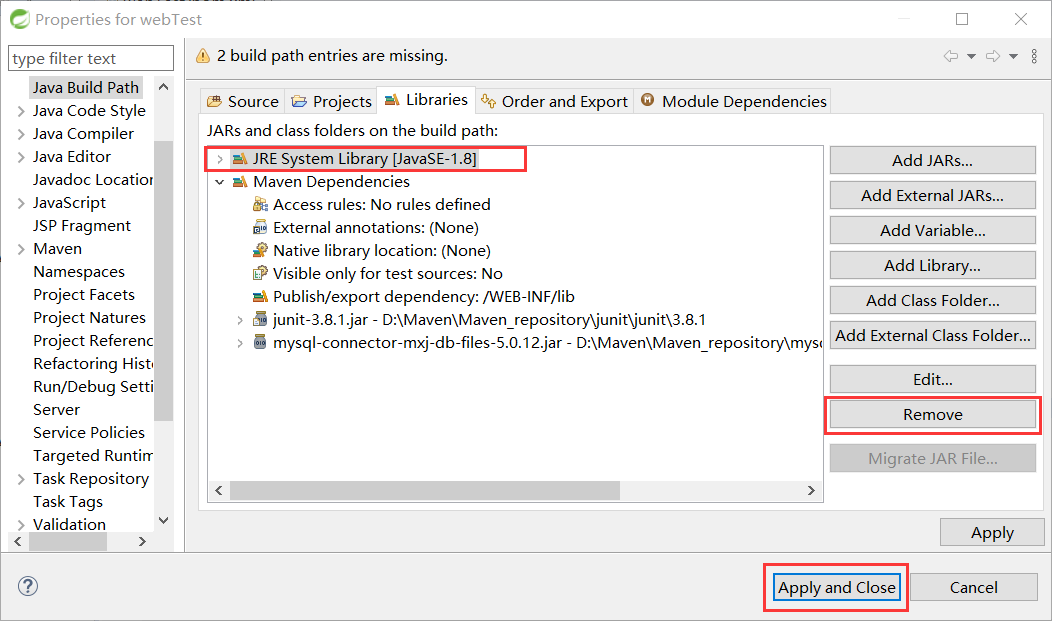Select Run/Debug Settings in sidebar
Screen dimensions: 1052x621
pos(93,387)
